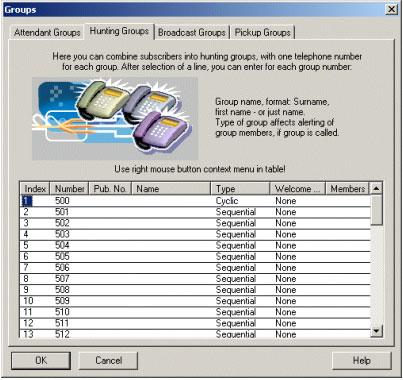Open Help for the Groups dialog
403x380 pixels.
[362, 361]
